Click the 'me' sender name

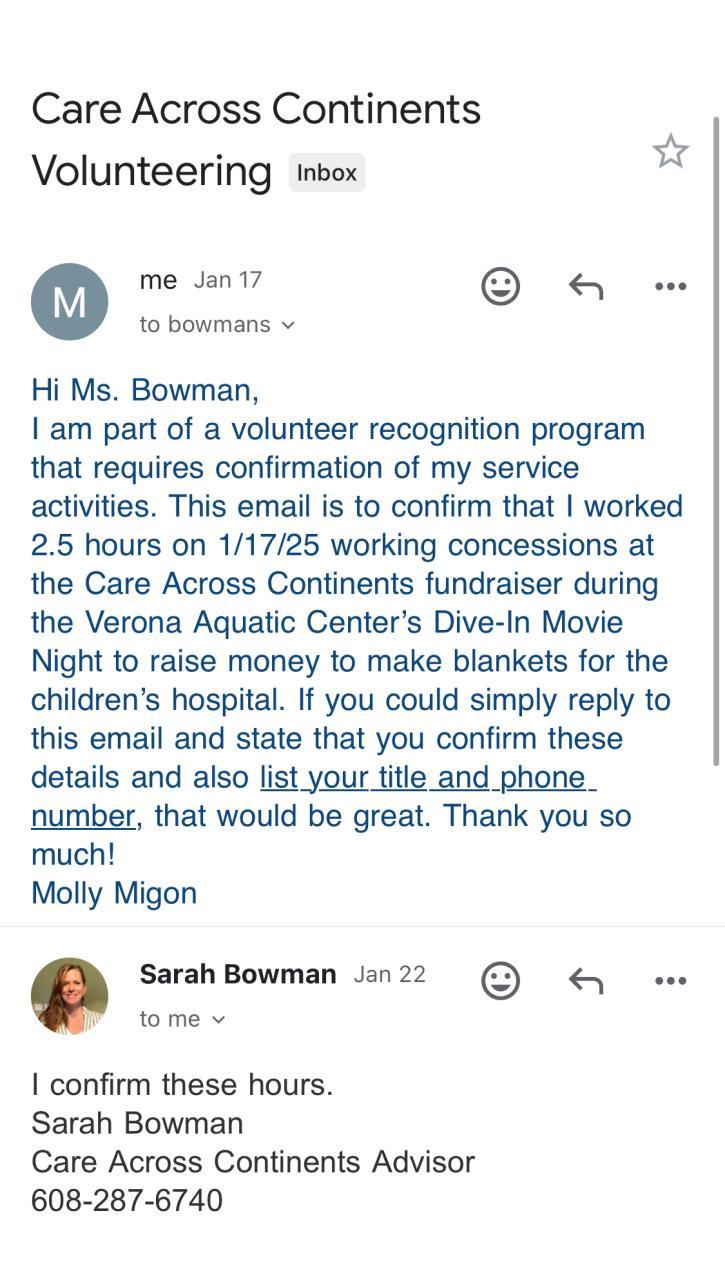coord(158,281)
